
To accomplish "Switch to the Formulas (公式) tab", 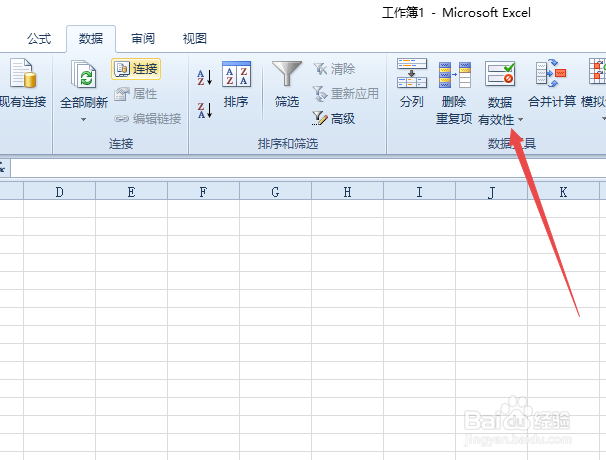I will coord(39,39).
